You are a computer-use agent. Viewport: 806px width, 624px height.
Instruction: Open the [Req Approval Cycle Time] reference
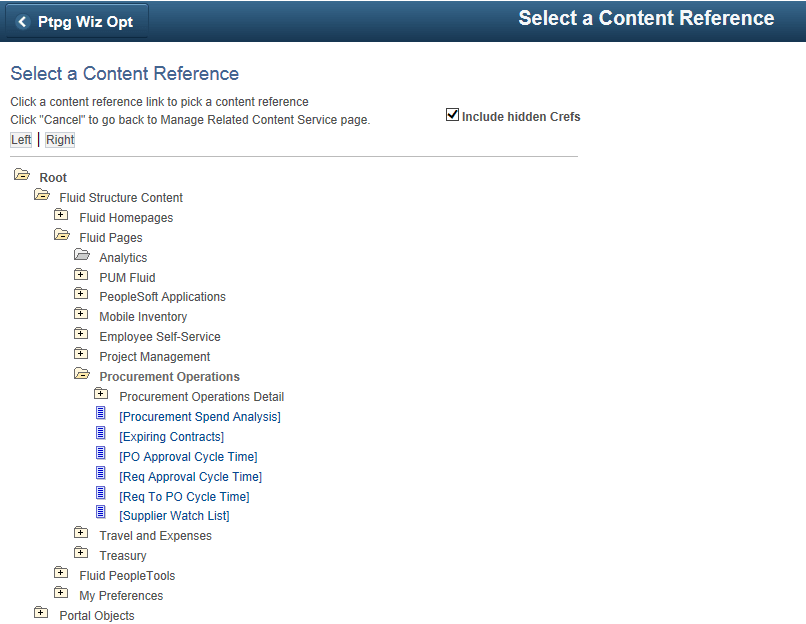(x=190, y=476)
